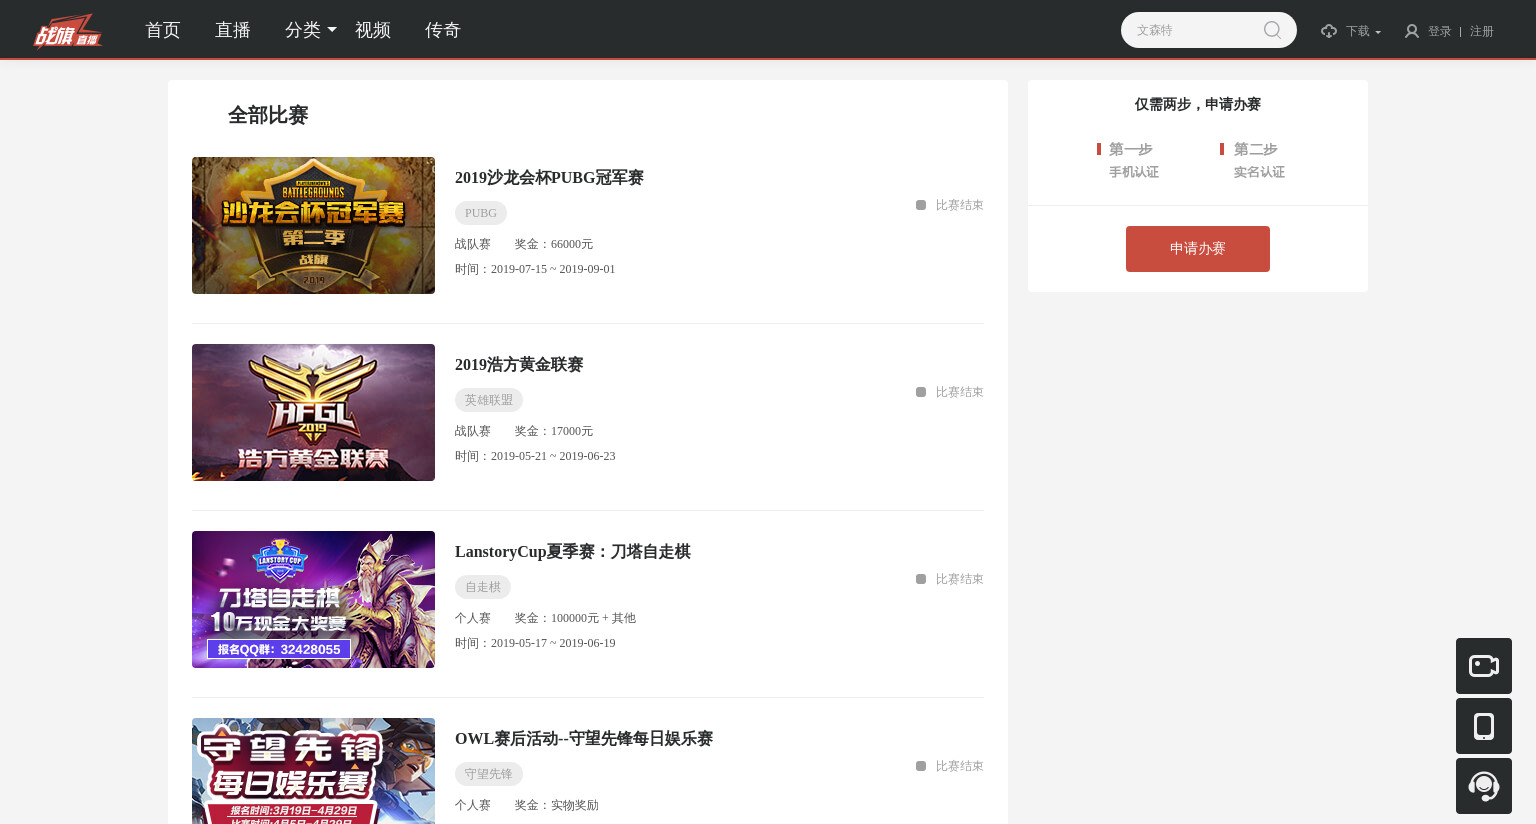Click 比赛结束 status of 刀塔自走棋
The height and width of the screenshot is (824, 1536).
tap(950, 579)
